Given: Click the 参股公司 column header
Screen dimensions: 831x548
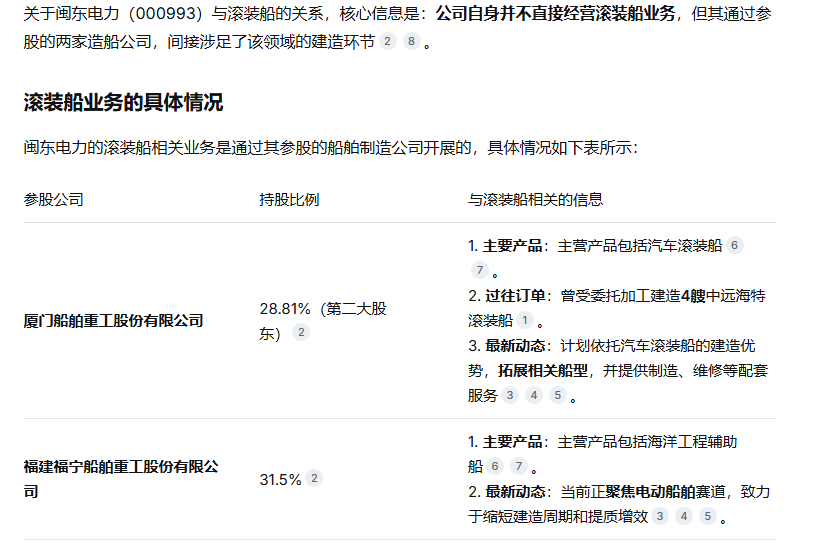Looking at the screenshot, I should [54, 200].
